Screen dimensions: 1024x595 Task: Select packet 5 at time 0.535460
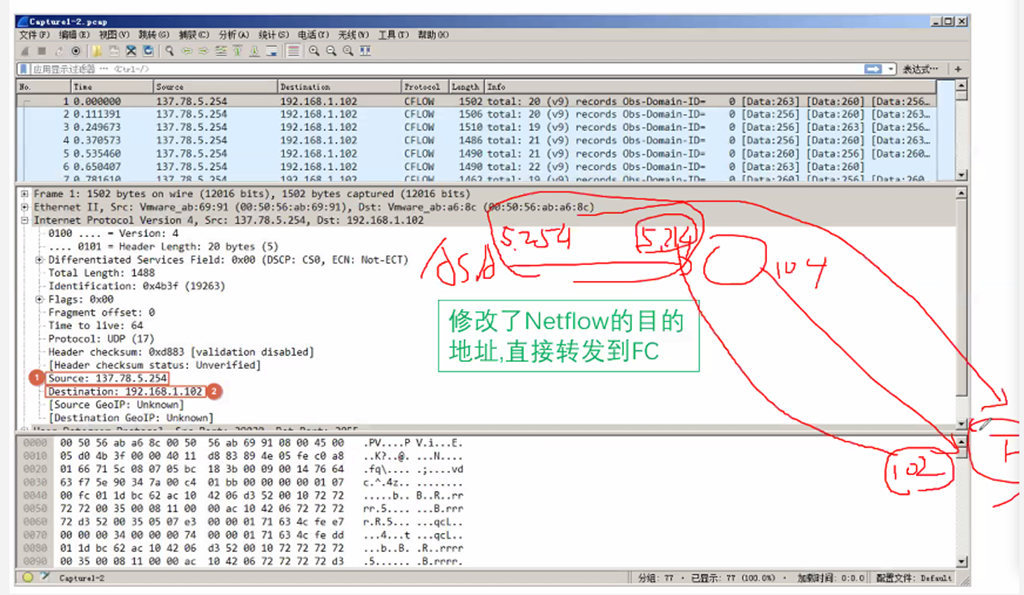click(477, 153)
